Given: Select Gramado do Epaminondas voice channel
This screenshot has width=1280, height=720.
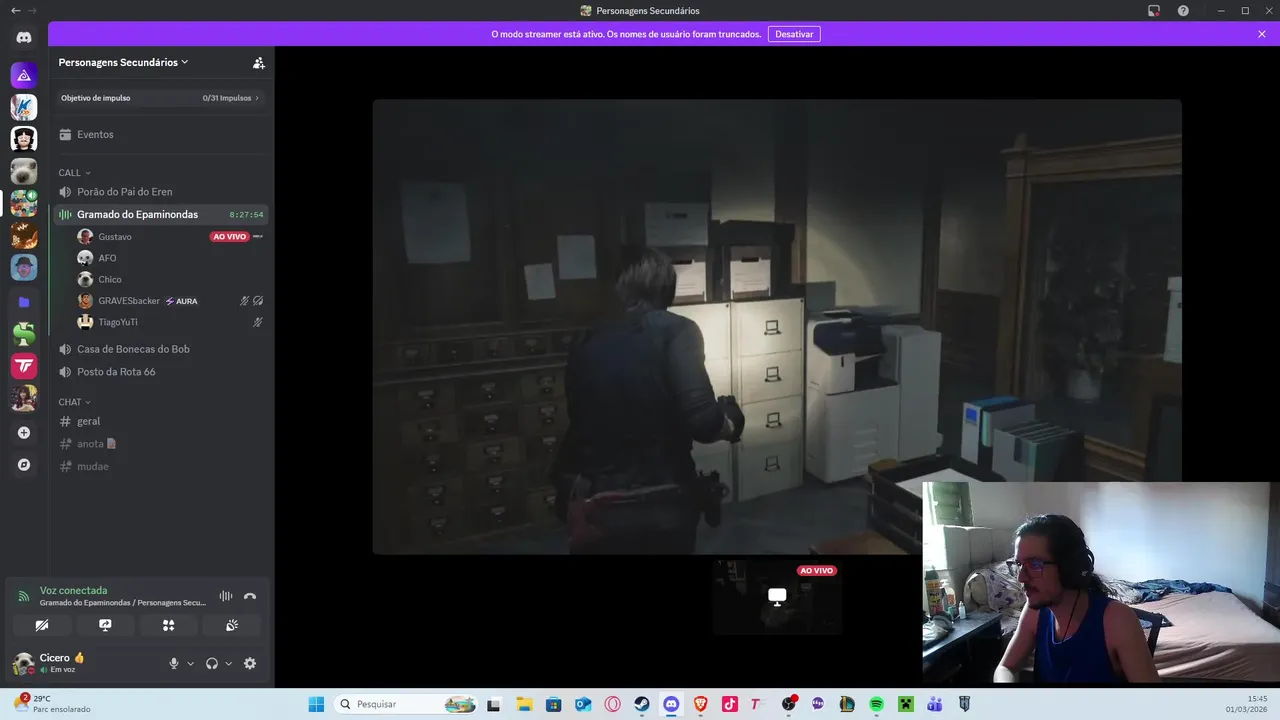Looking at the screenshot, I should pos(160,214).
